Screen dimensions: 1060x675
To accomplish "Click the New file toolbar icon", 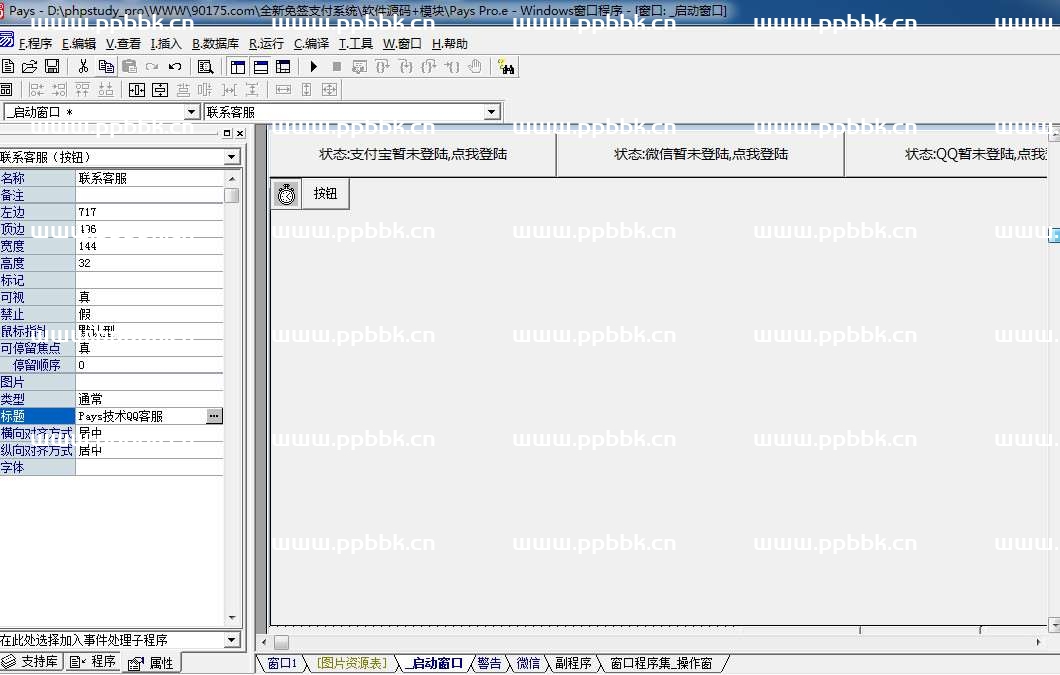I will [x=8, y=67].
